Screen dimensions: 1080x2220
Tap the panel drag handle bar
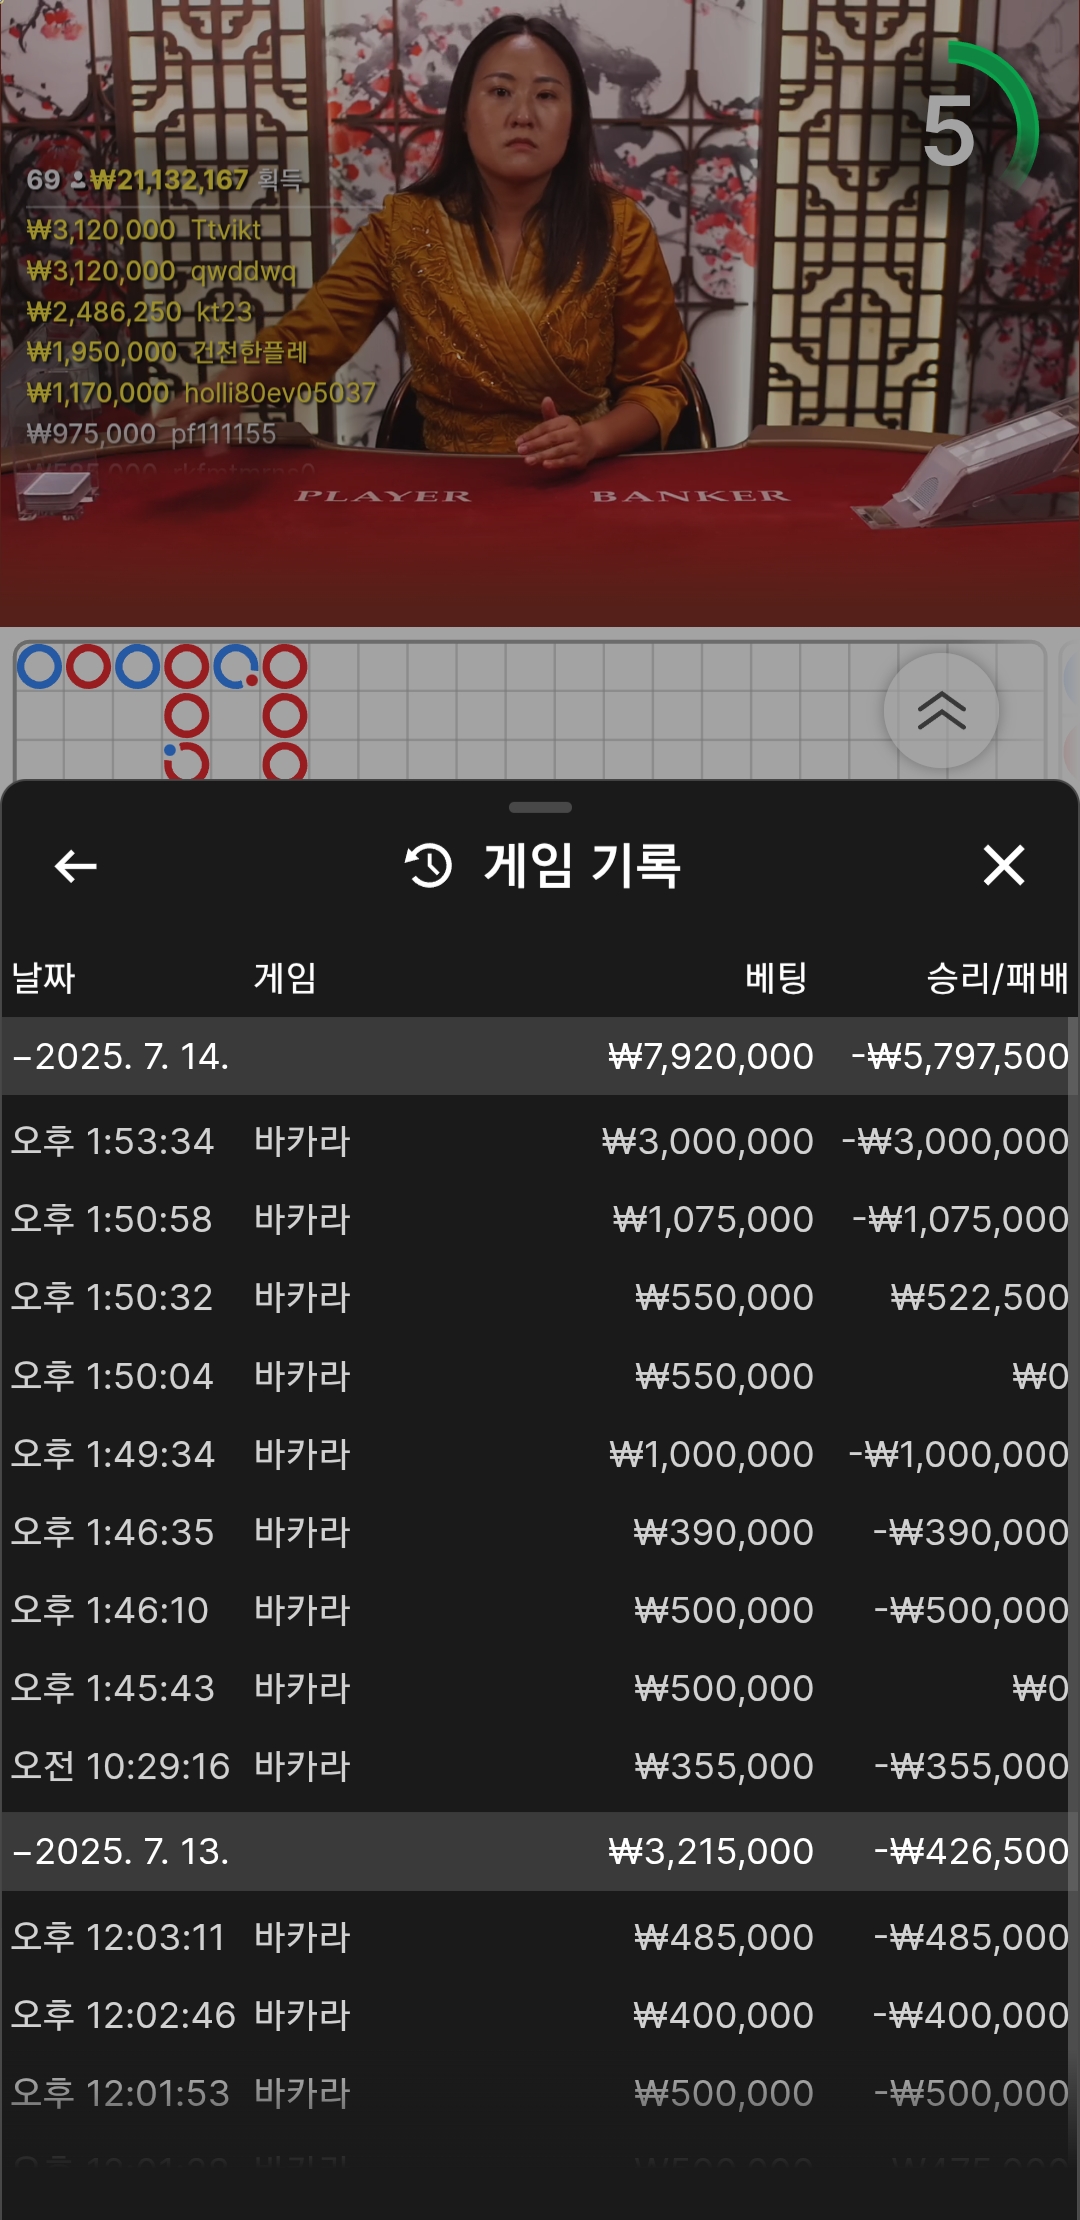point(540,807)
